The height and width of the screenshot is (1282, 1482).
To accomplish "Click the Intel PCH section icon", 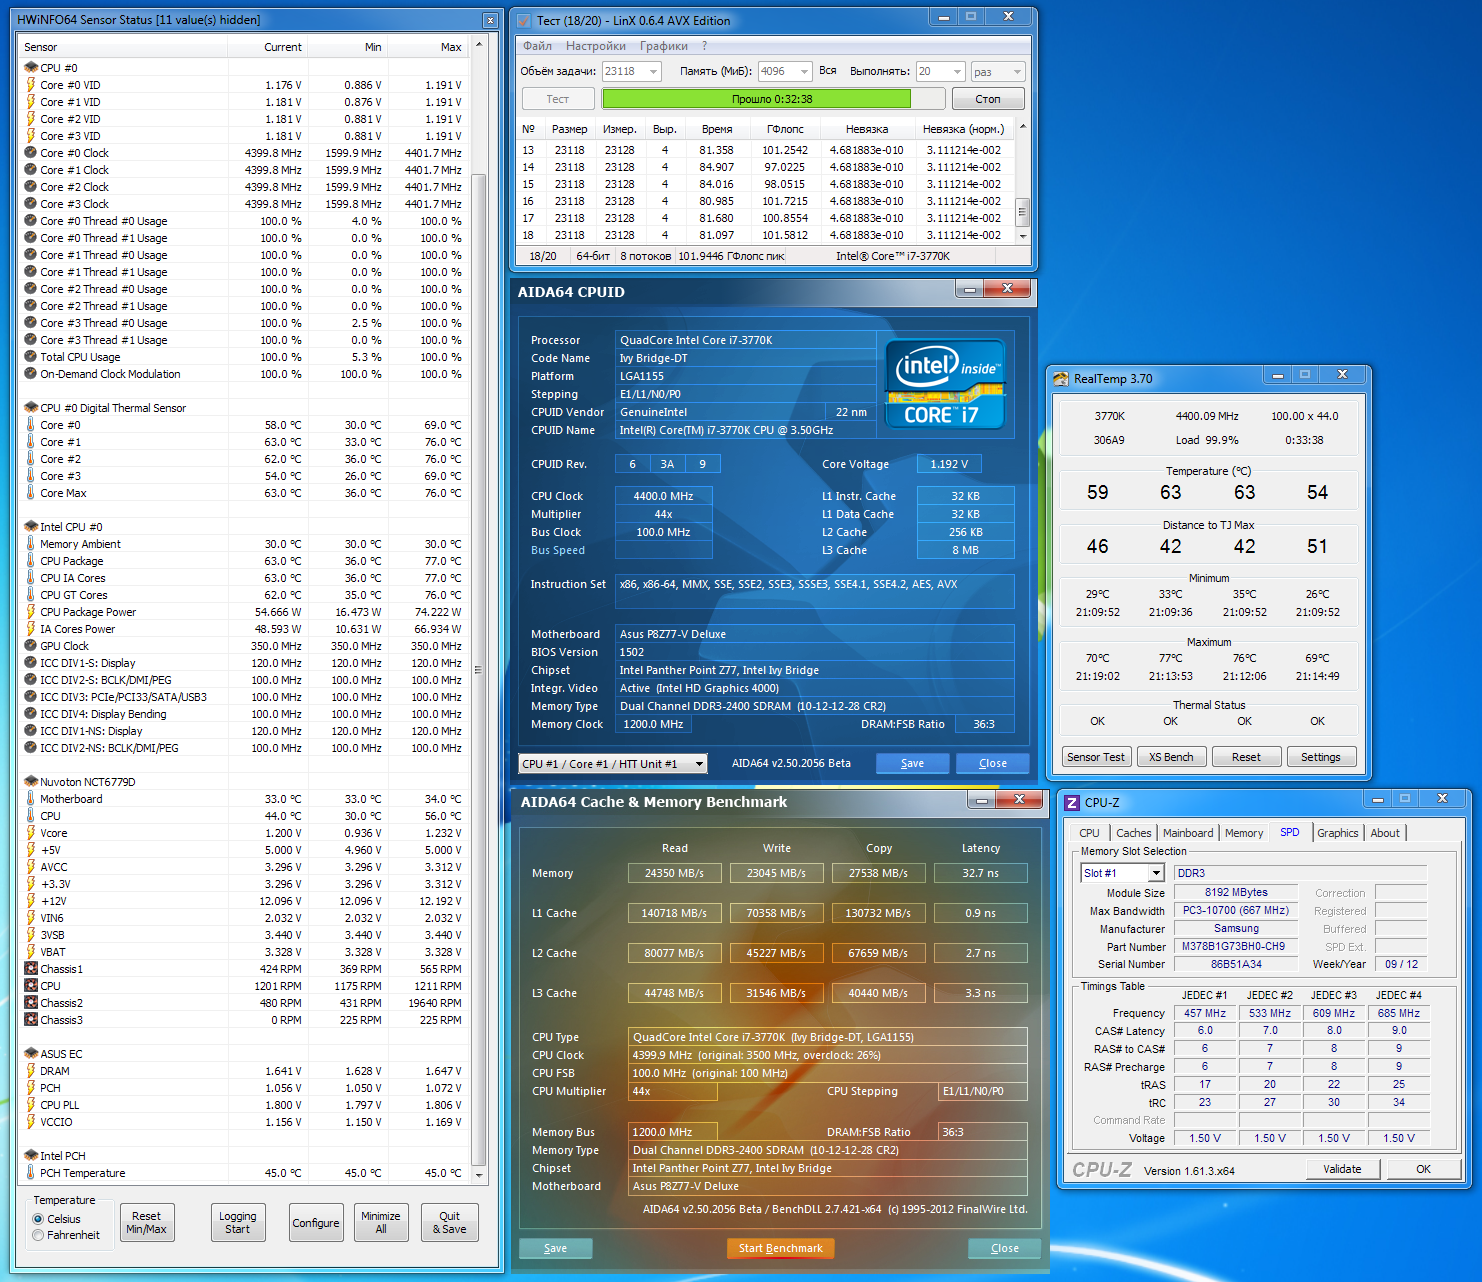I will (31, 1156).
